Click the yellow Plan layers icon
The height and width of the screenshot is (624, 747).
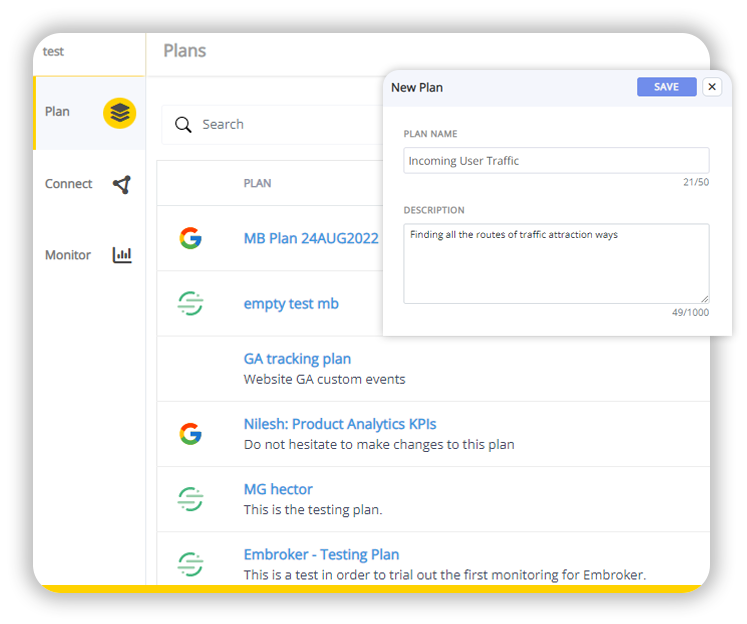point(119,113)
